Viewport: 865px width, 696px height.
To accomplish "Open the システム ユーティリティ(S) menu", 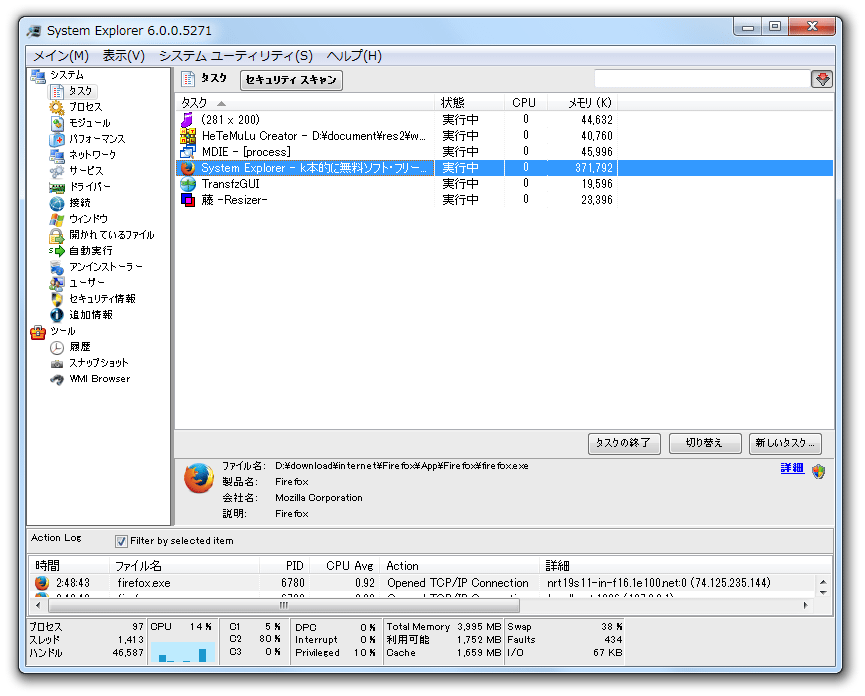I will (236, 56).
